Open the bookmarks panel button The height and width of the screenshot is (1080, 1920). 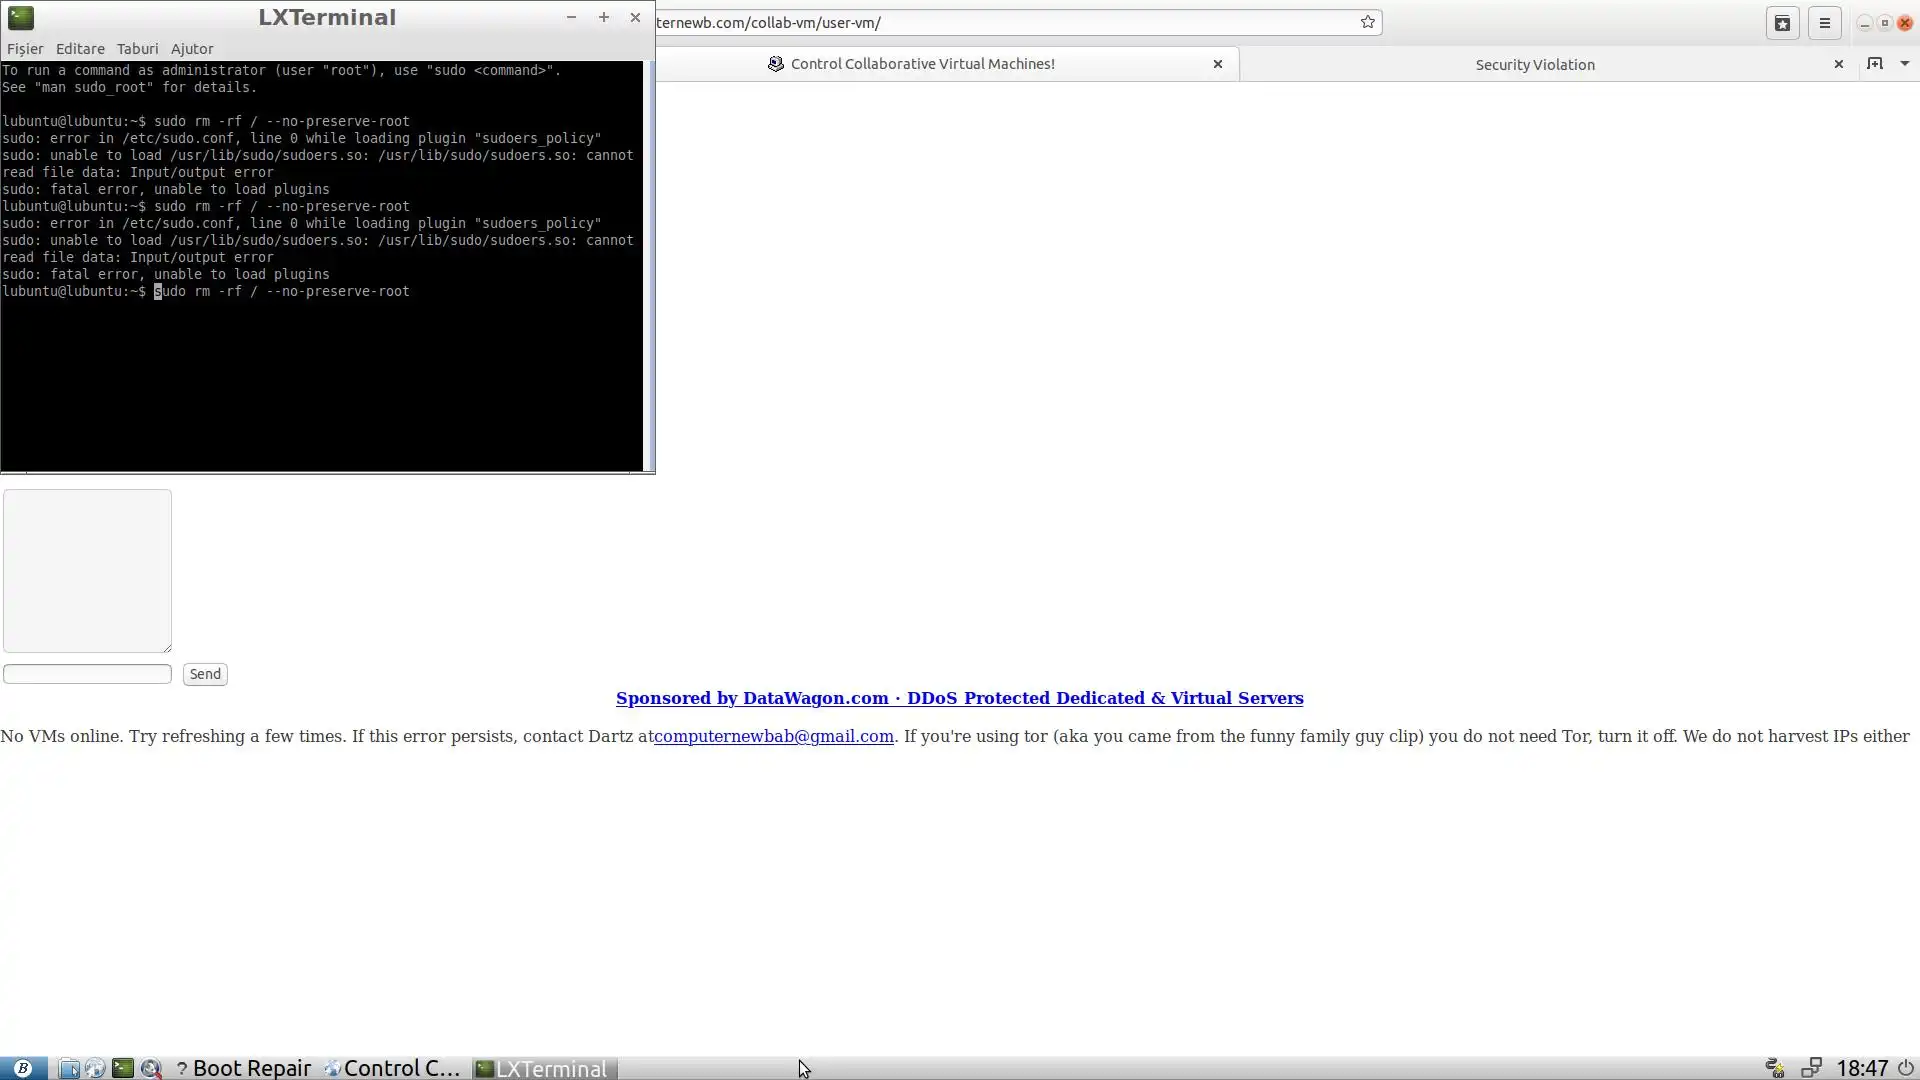(1782, 23)
